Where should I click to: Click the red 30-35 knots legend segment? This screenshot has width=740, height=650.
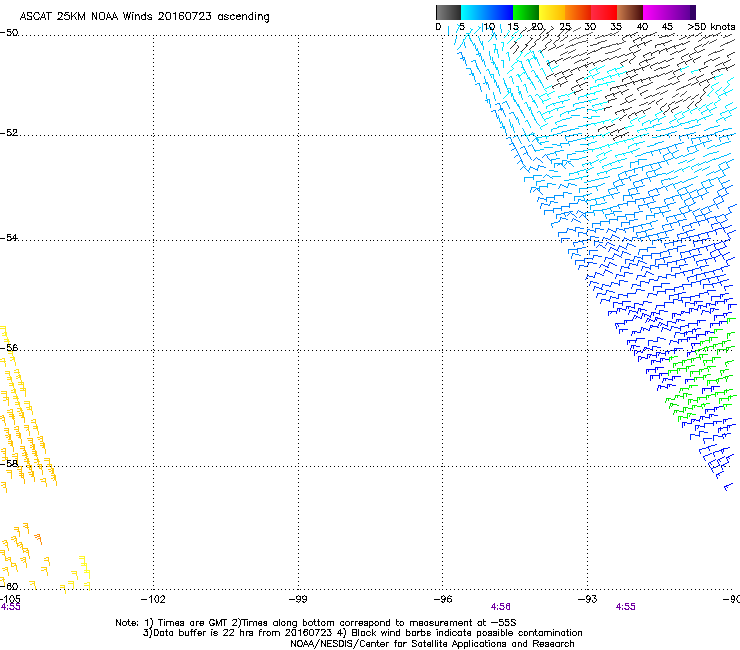pos(604,12)
